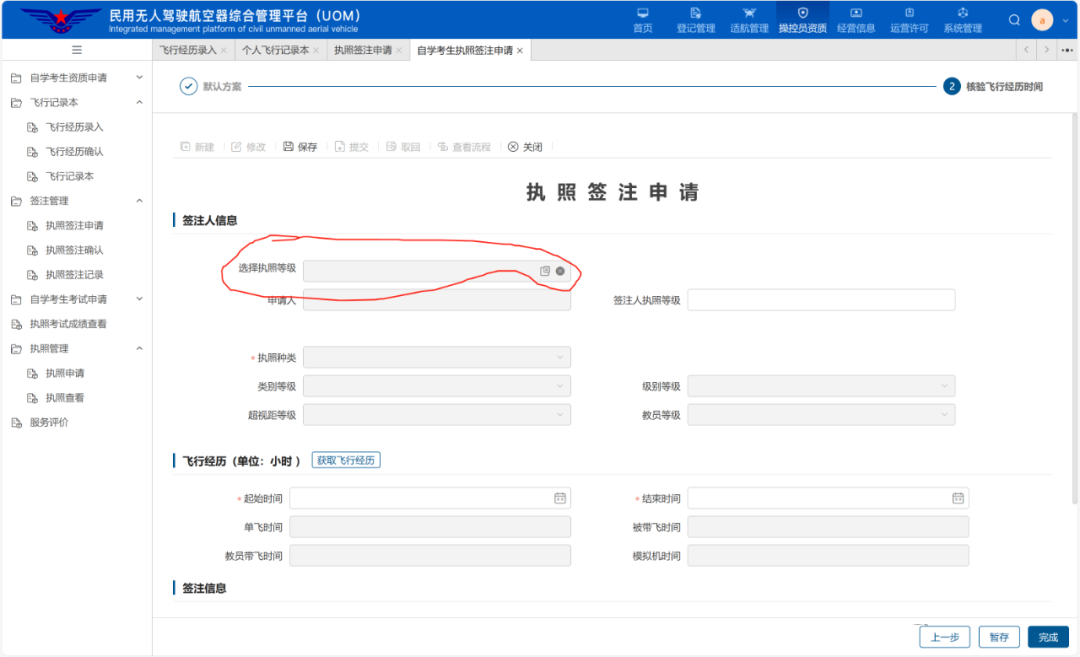The image size is (1080, 657).
Task: Close the 飞行经历录入 tab
Action: pyautogui.click(x=224, y=50)
